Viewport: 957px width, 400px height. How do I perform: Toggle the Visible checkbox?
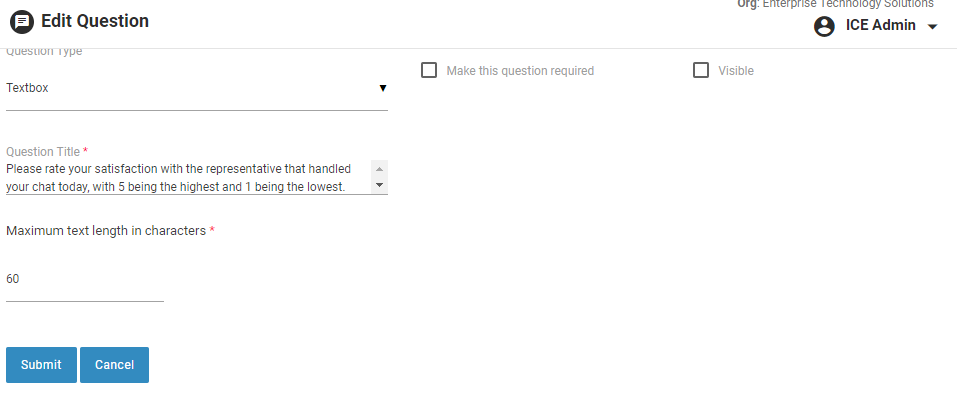click(701, 71)
